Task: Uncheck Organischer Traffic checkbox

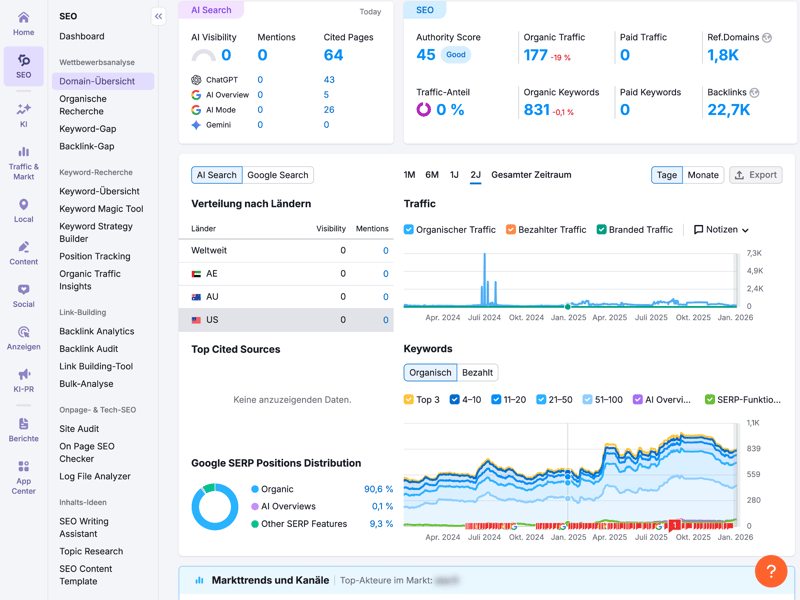Action: [409, 230]
